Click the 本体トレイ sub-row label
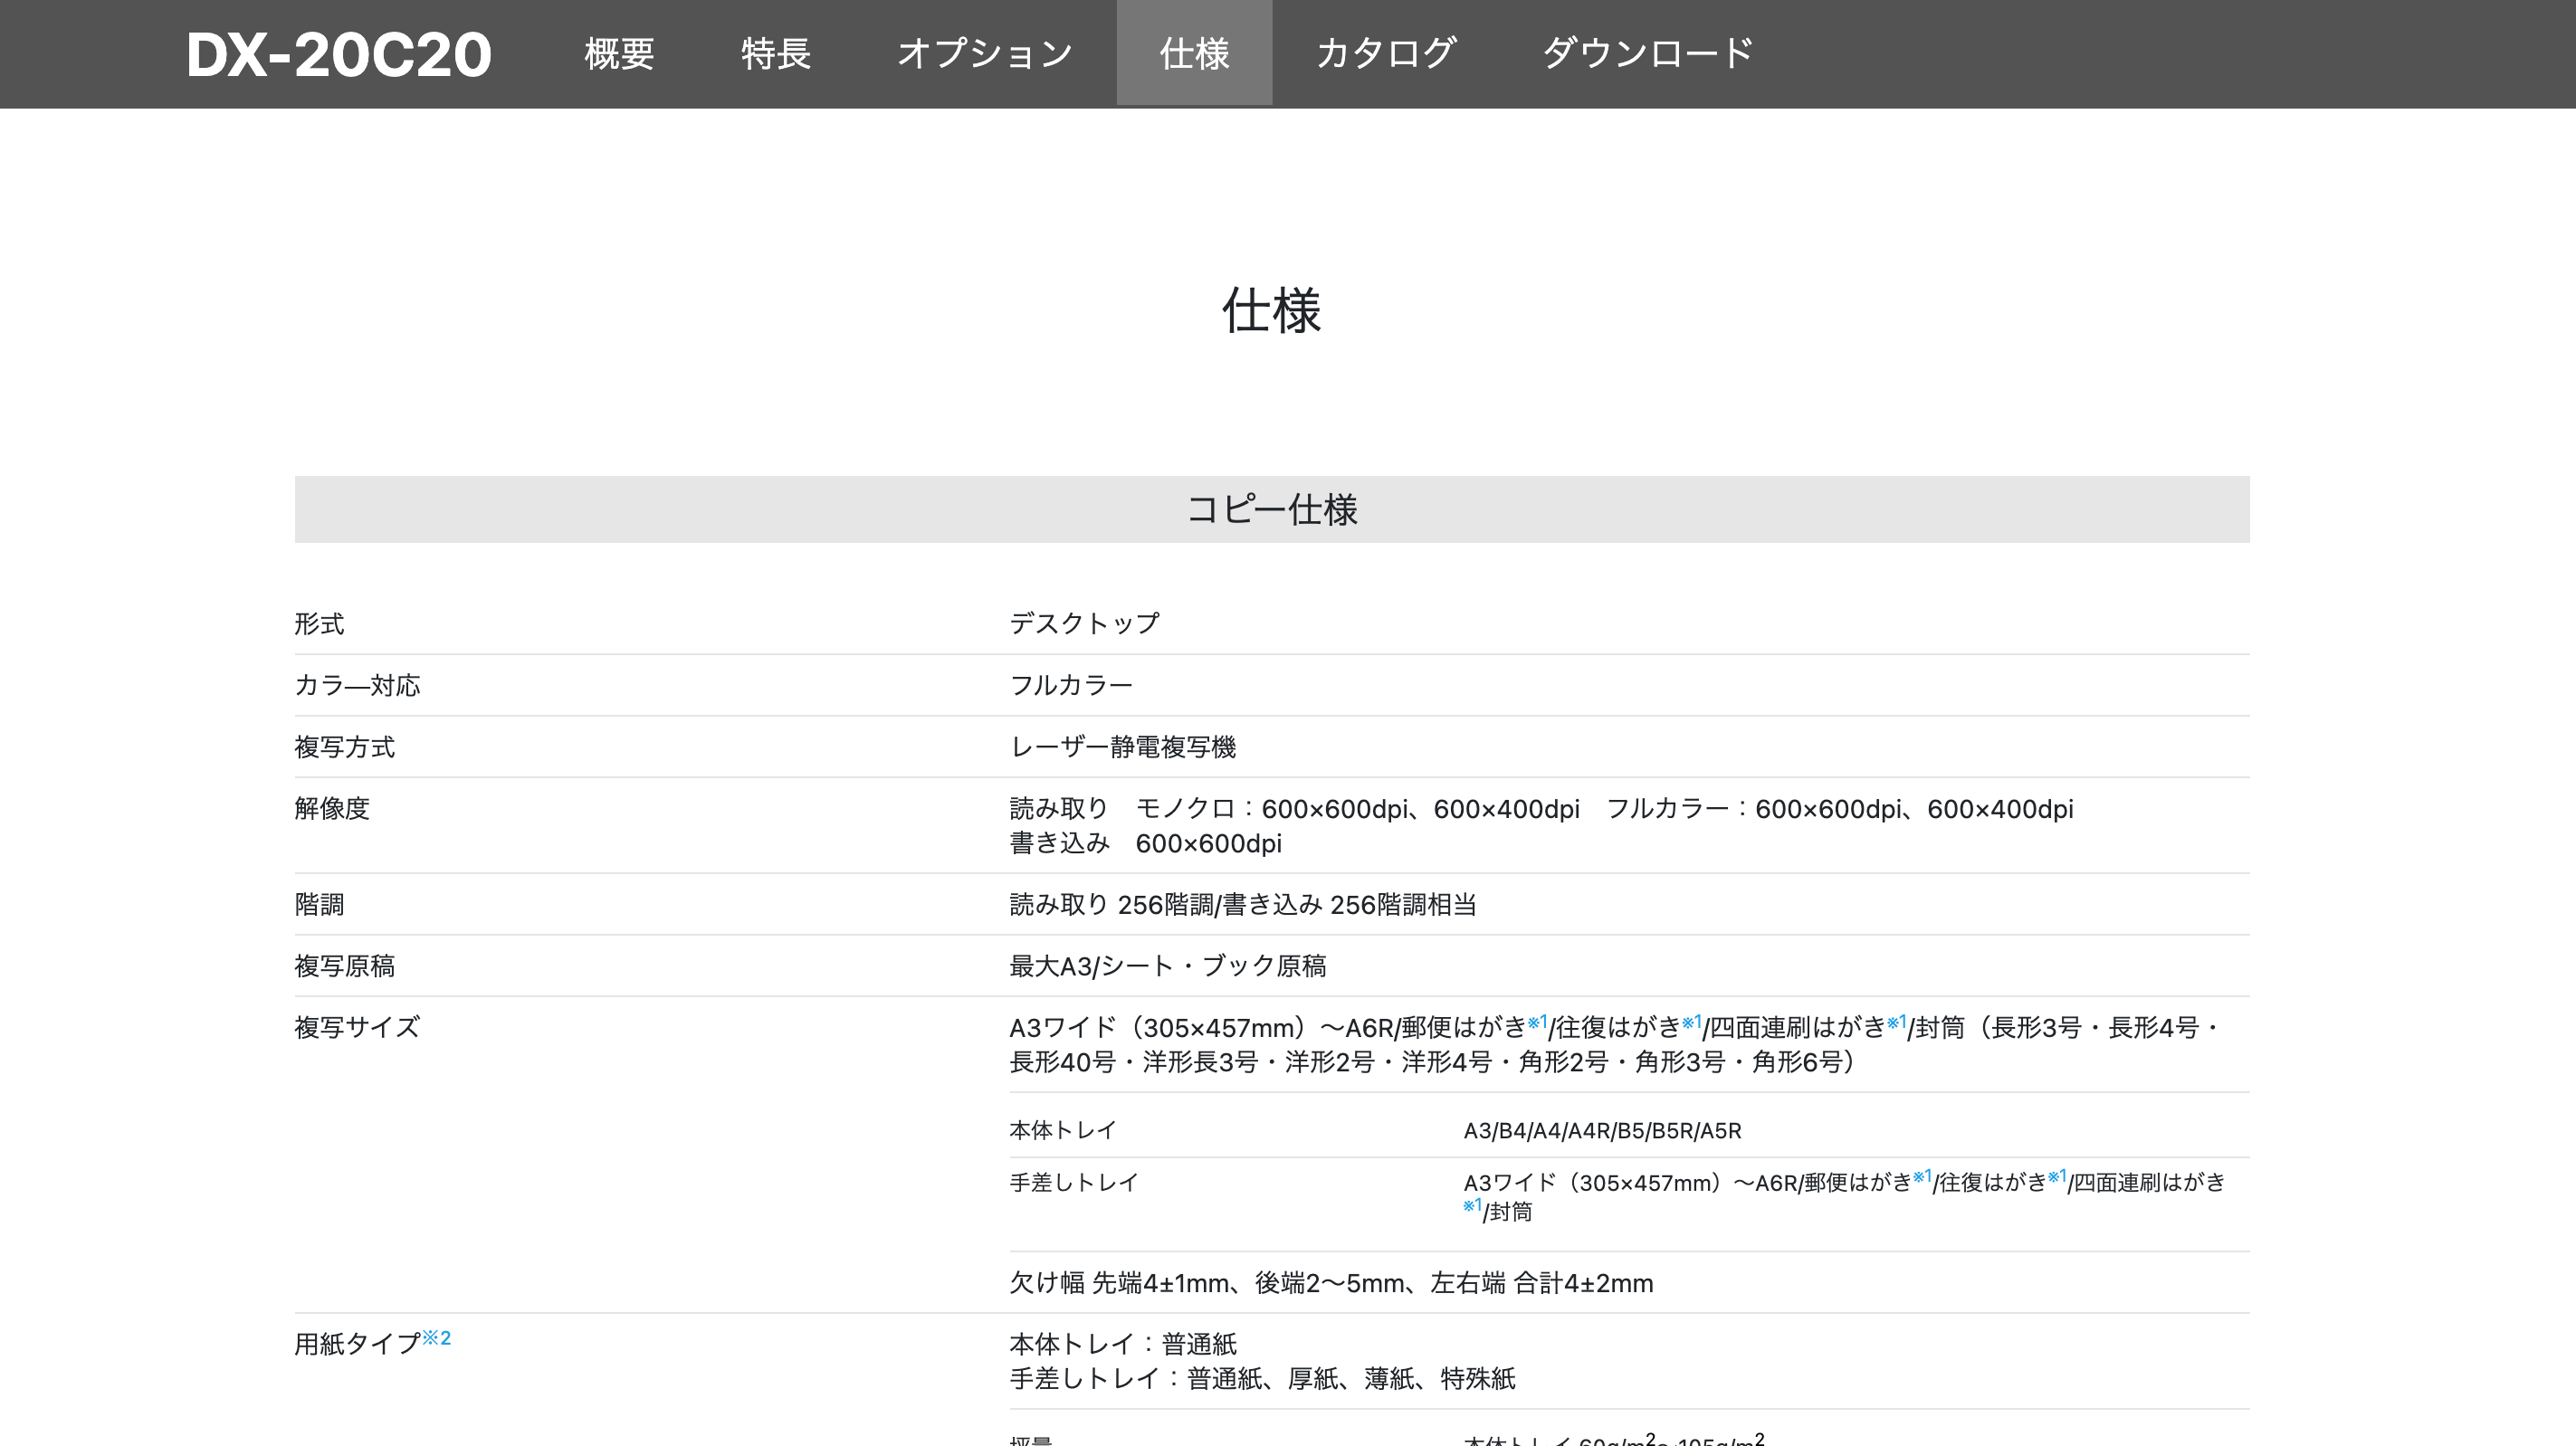 tap(1062, 1130)
